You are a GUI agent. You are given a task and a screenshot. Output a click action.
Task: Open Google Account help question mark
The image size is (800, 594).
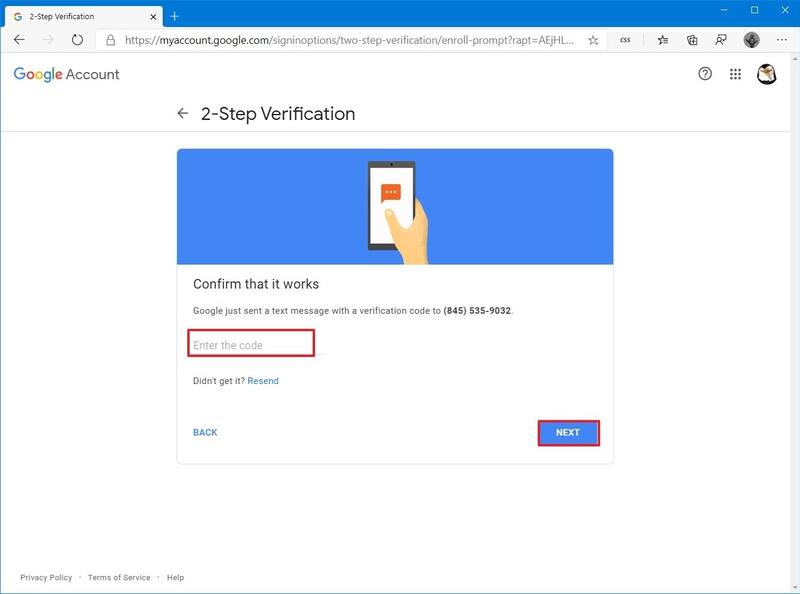(705, 75)
